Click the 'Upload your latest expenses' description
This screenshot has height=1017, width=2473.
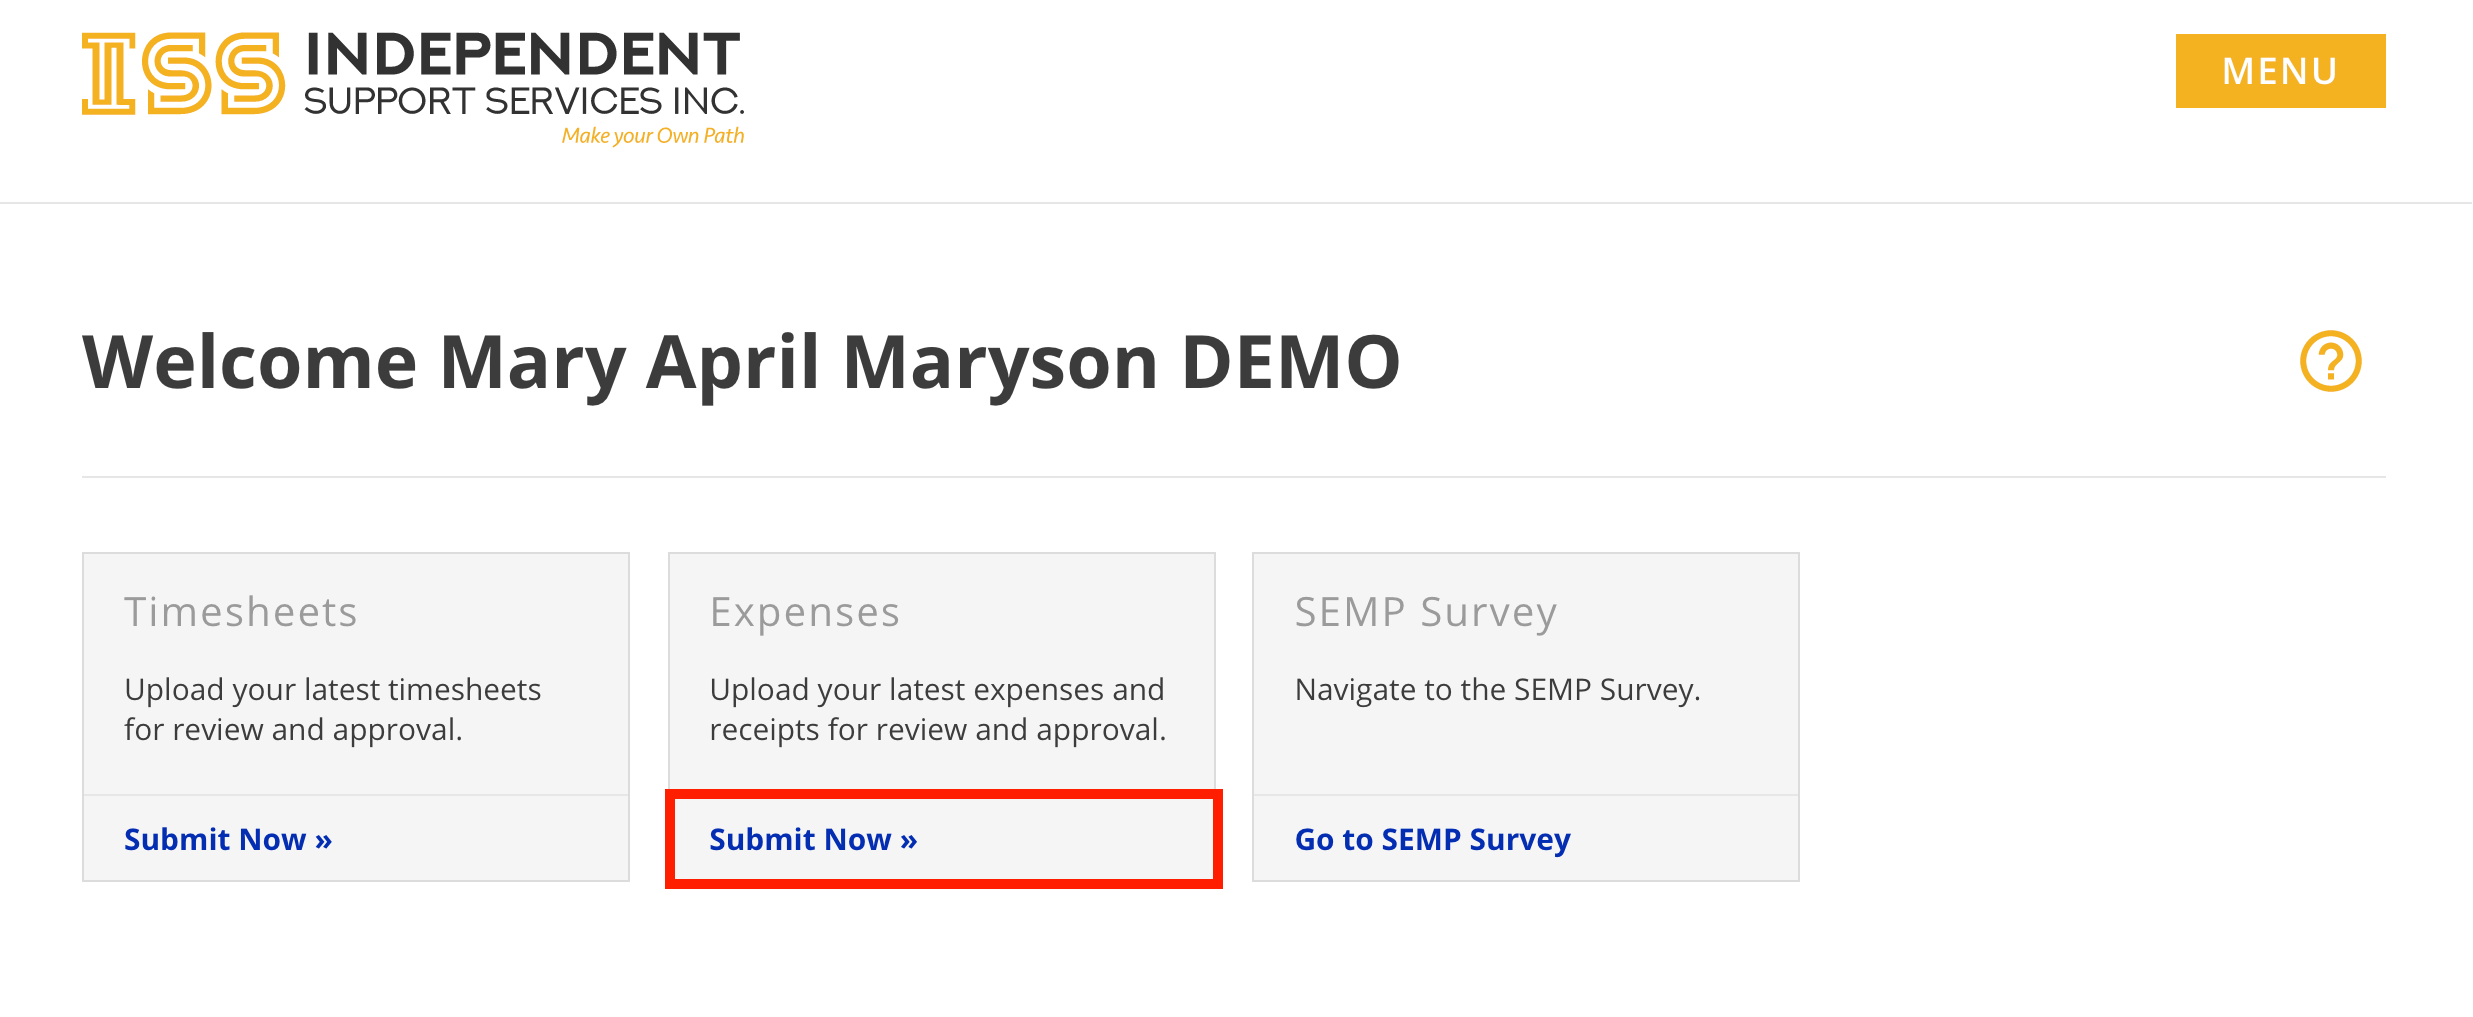[938, 710]
